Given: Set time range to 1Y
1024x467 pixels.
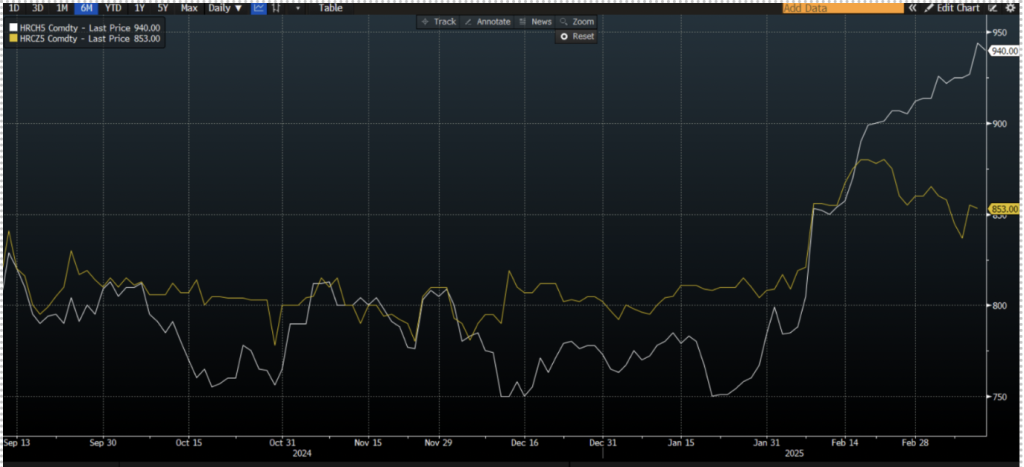Looking at the screenshot, I should [x=139, y=8].
